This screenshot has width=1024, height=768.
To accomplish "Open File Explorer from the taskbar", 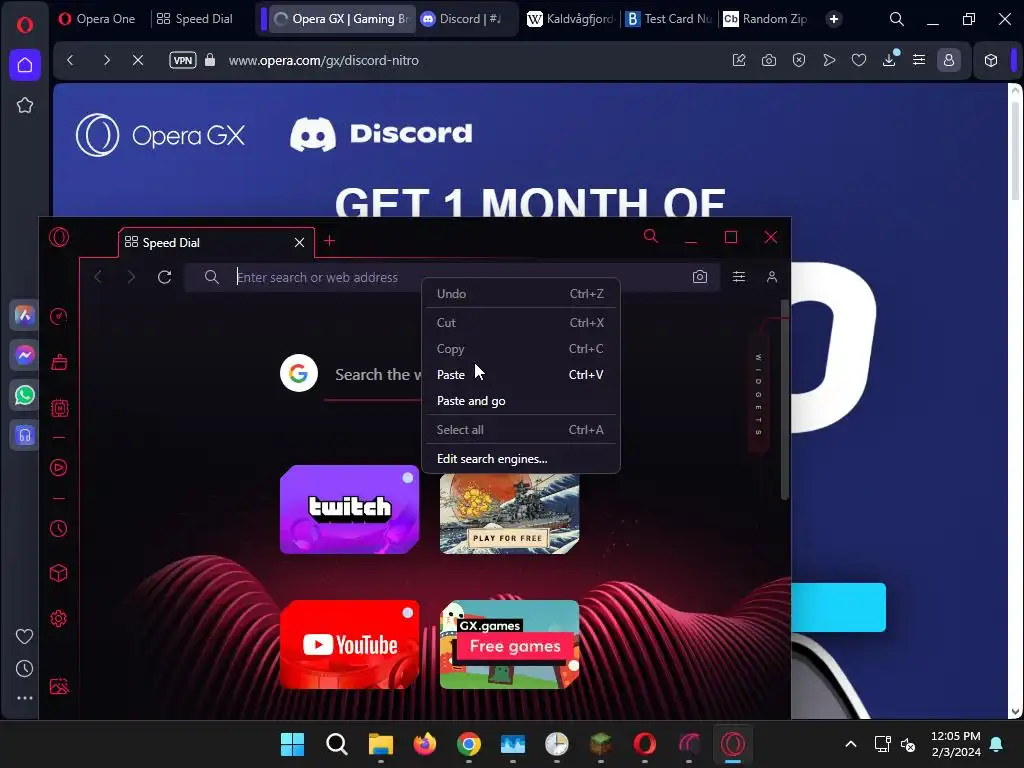I will [x=381, y=744].
